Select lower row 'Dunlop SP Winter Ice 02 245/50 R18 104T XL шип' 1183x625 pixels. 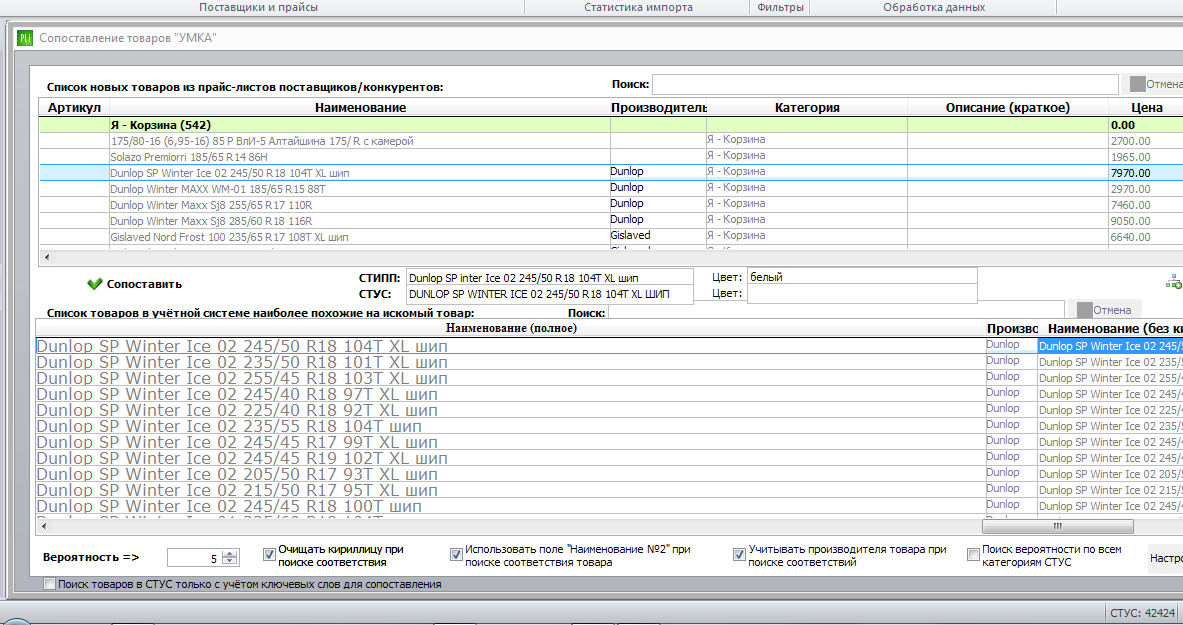pyautogui.click(x=610, y=346)
